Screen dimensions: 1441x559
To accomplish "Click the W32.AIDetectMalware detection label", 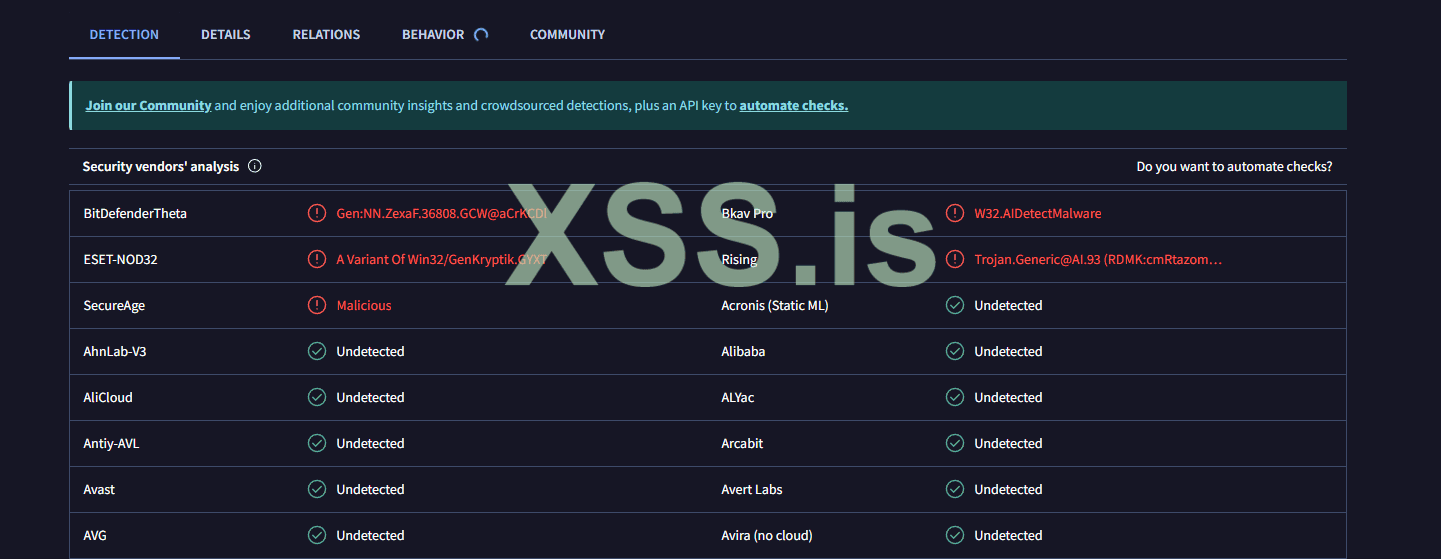I will (1038, 213).
